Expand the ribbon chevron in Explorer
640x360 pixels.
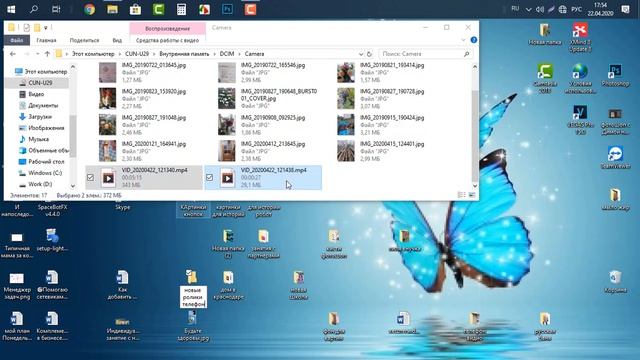(x=463, y=40)
